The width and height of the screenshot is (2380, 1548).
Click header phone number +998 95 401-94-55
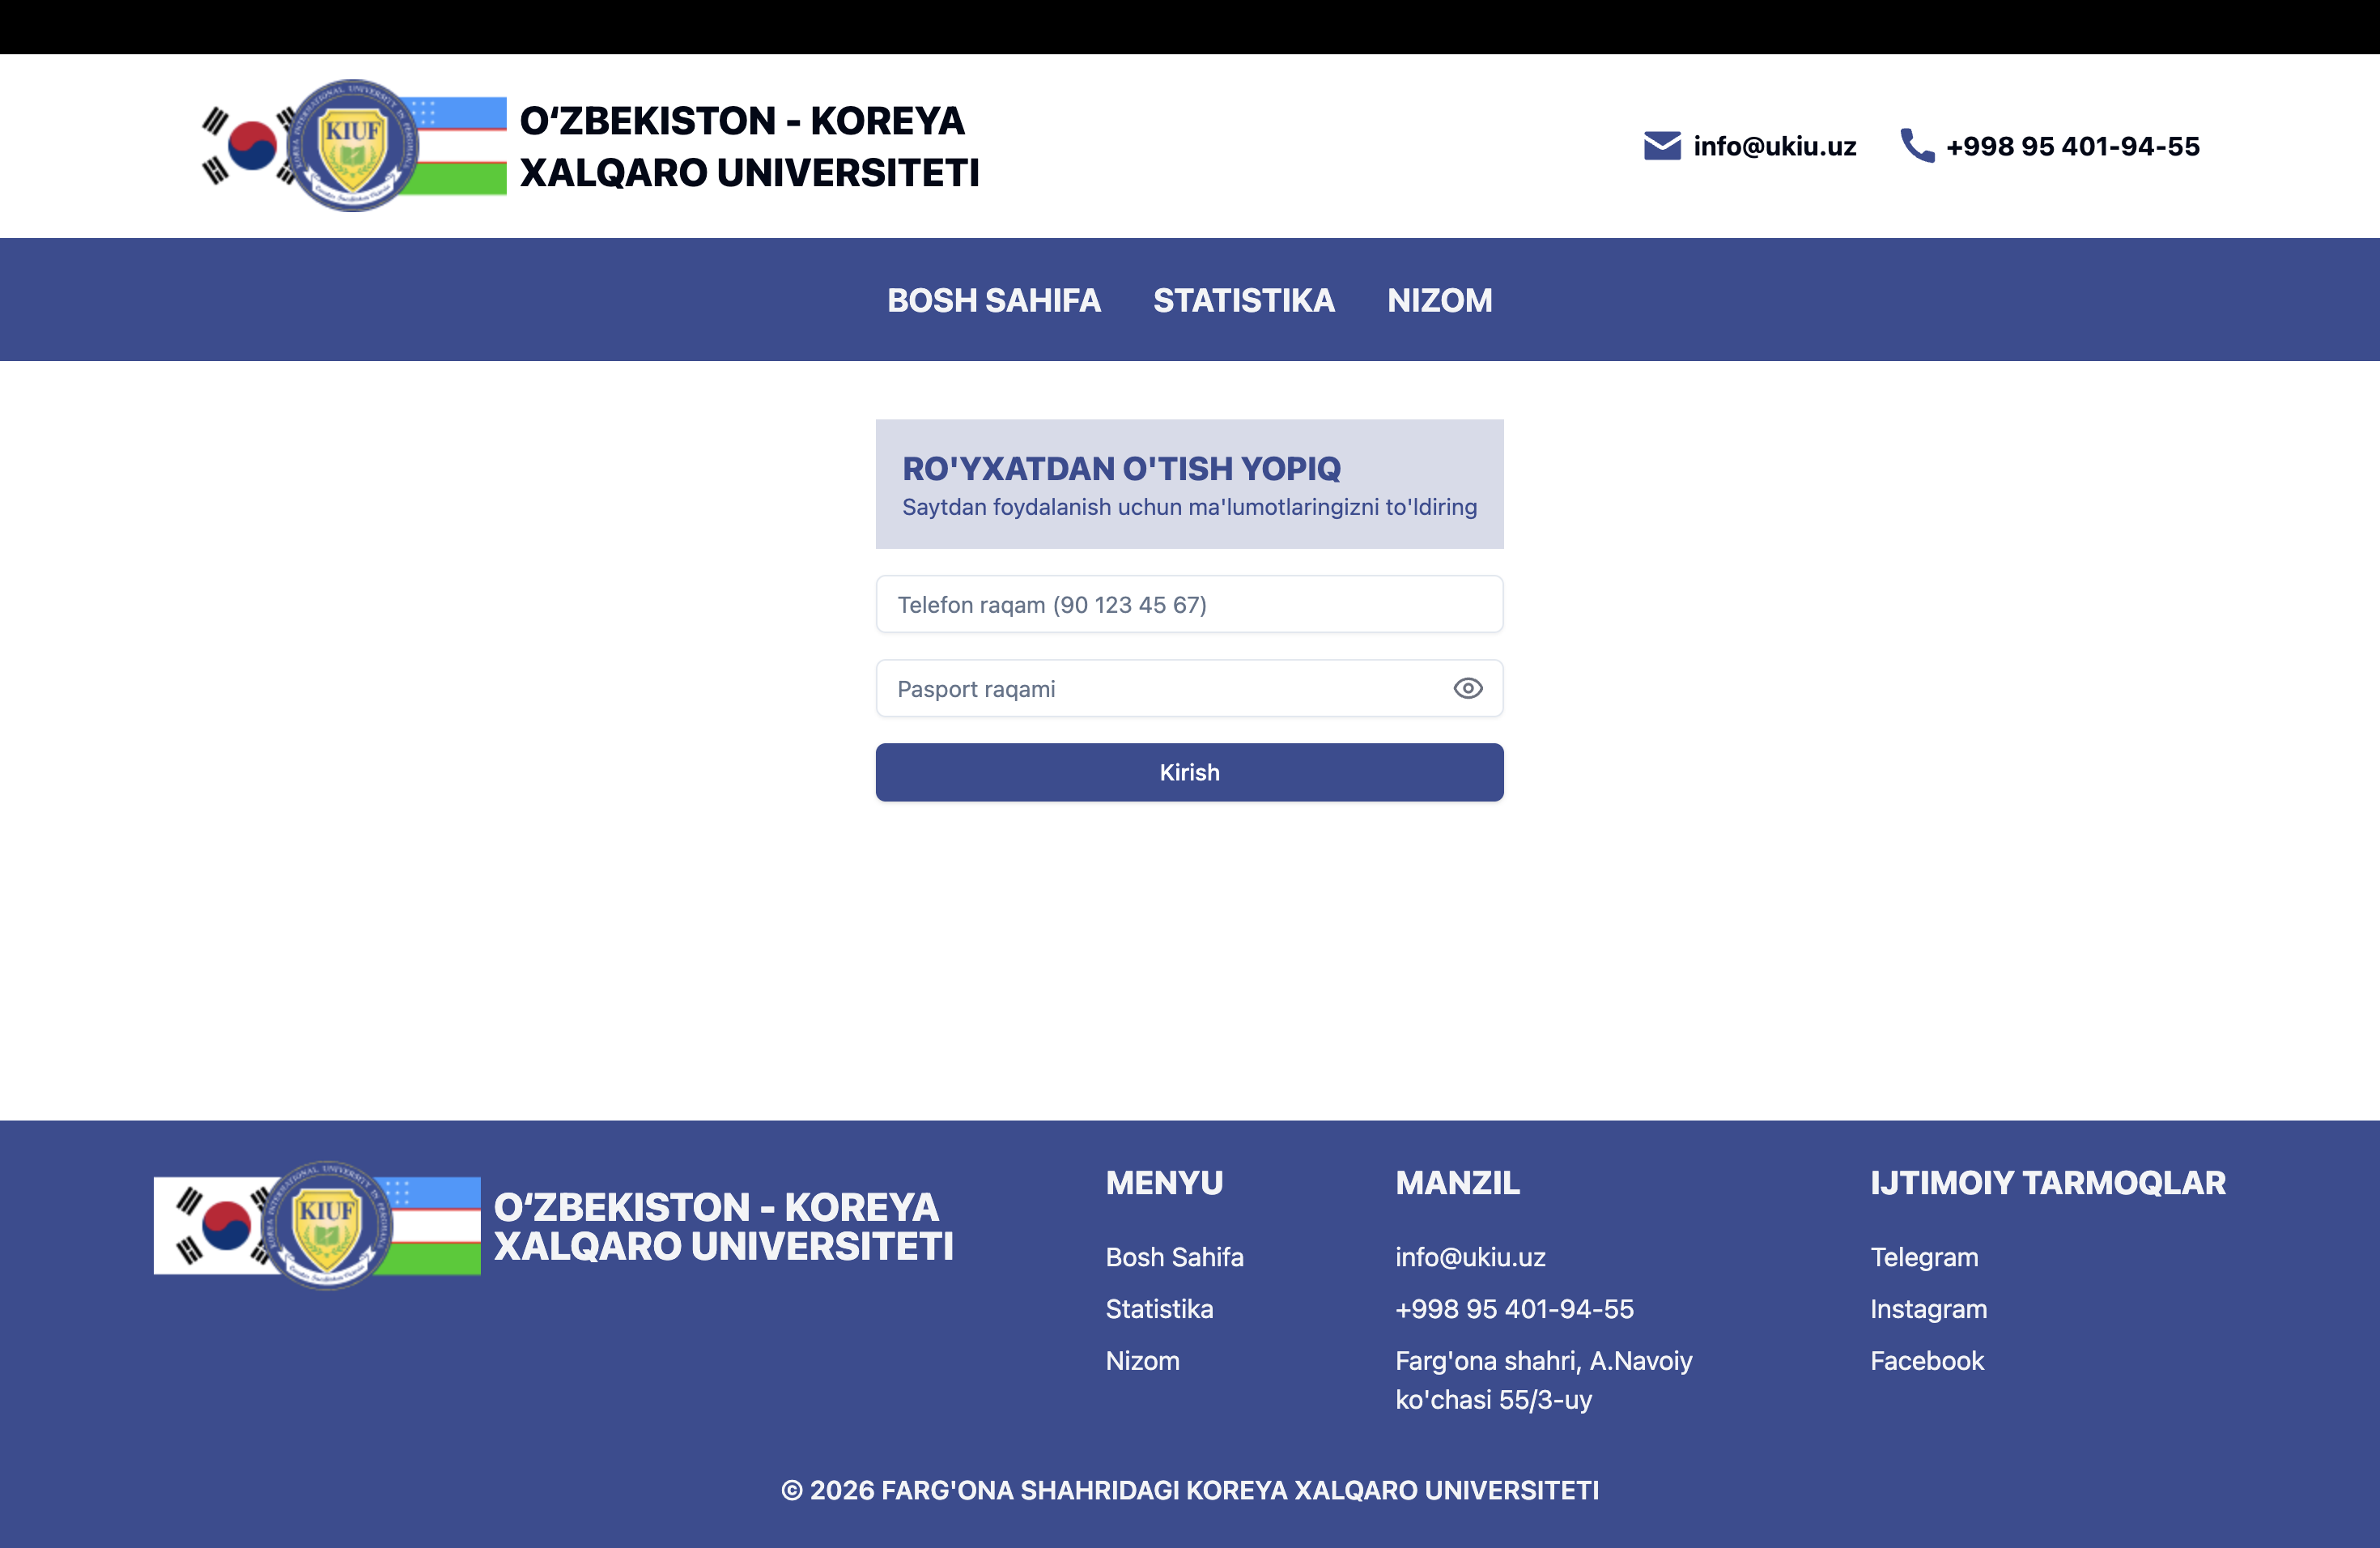tap(2072, 146)
